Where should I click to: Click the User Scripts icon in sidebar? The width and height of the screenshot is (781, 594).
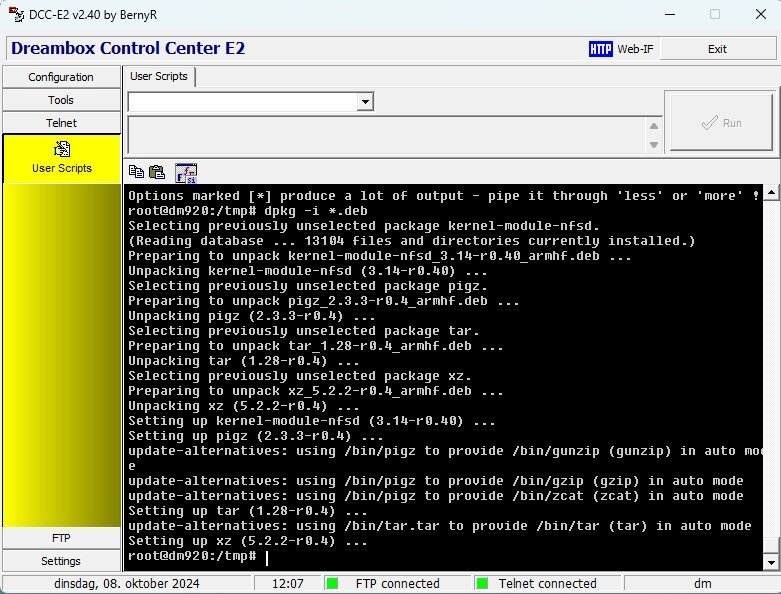[x=61, y=149]
